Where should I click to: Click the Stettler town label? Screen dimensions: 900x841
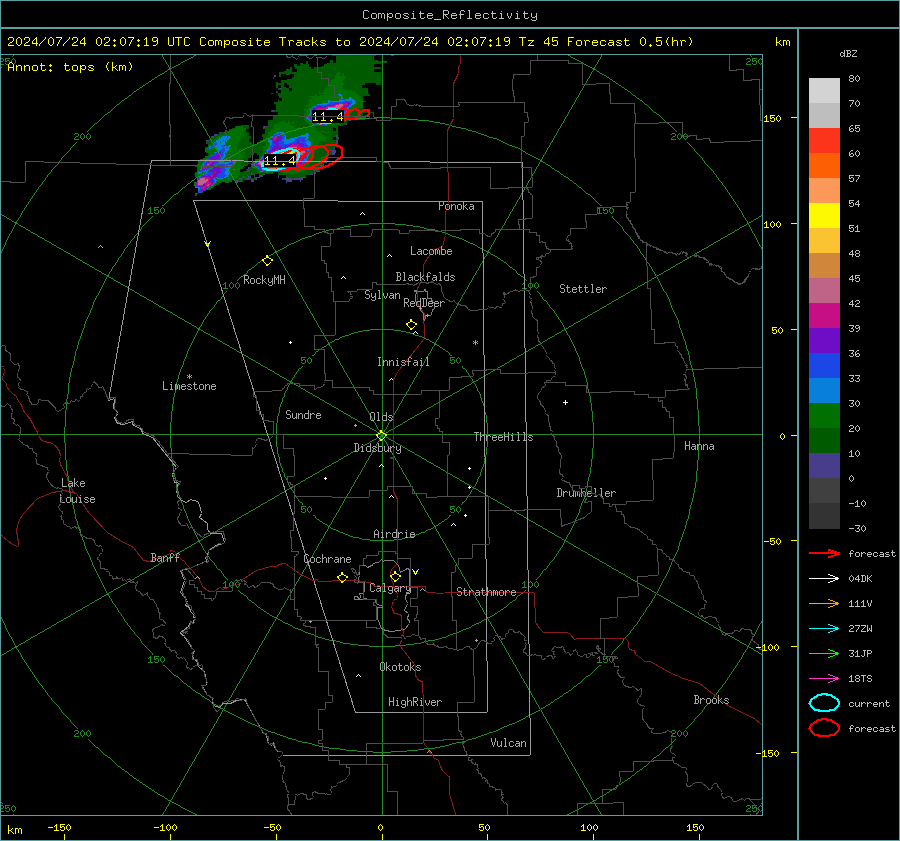click(583, 289)
